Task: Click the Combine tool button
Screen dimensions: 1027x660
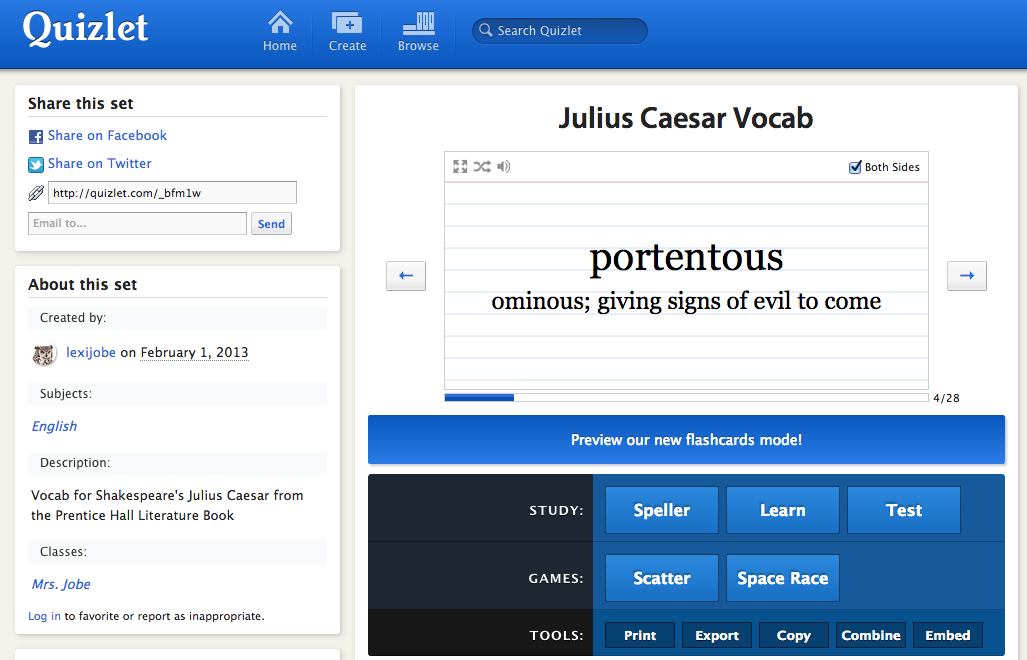Action: coord(871,635)
